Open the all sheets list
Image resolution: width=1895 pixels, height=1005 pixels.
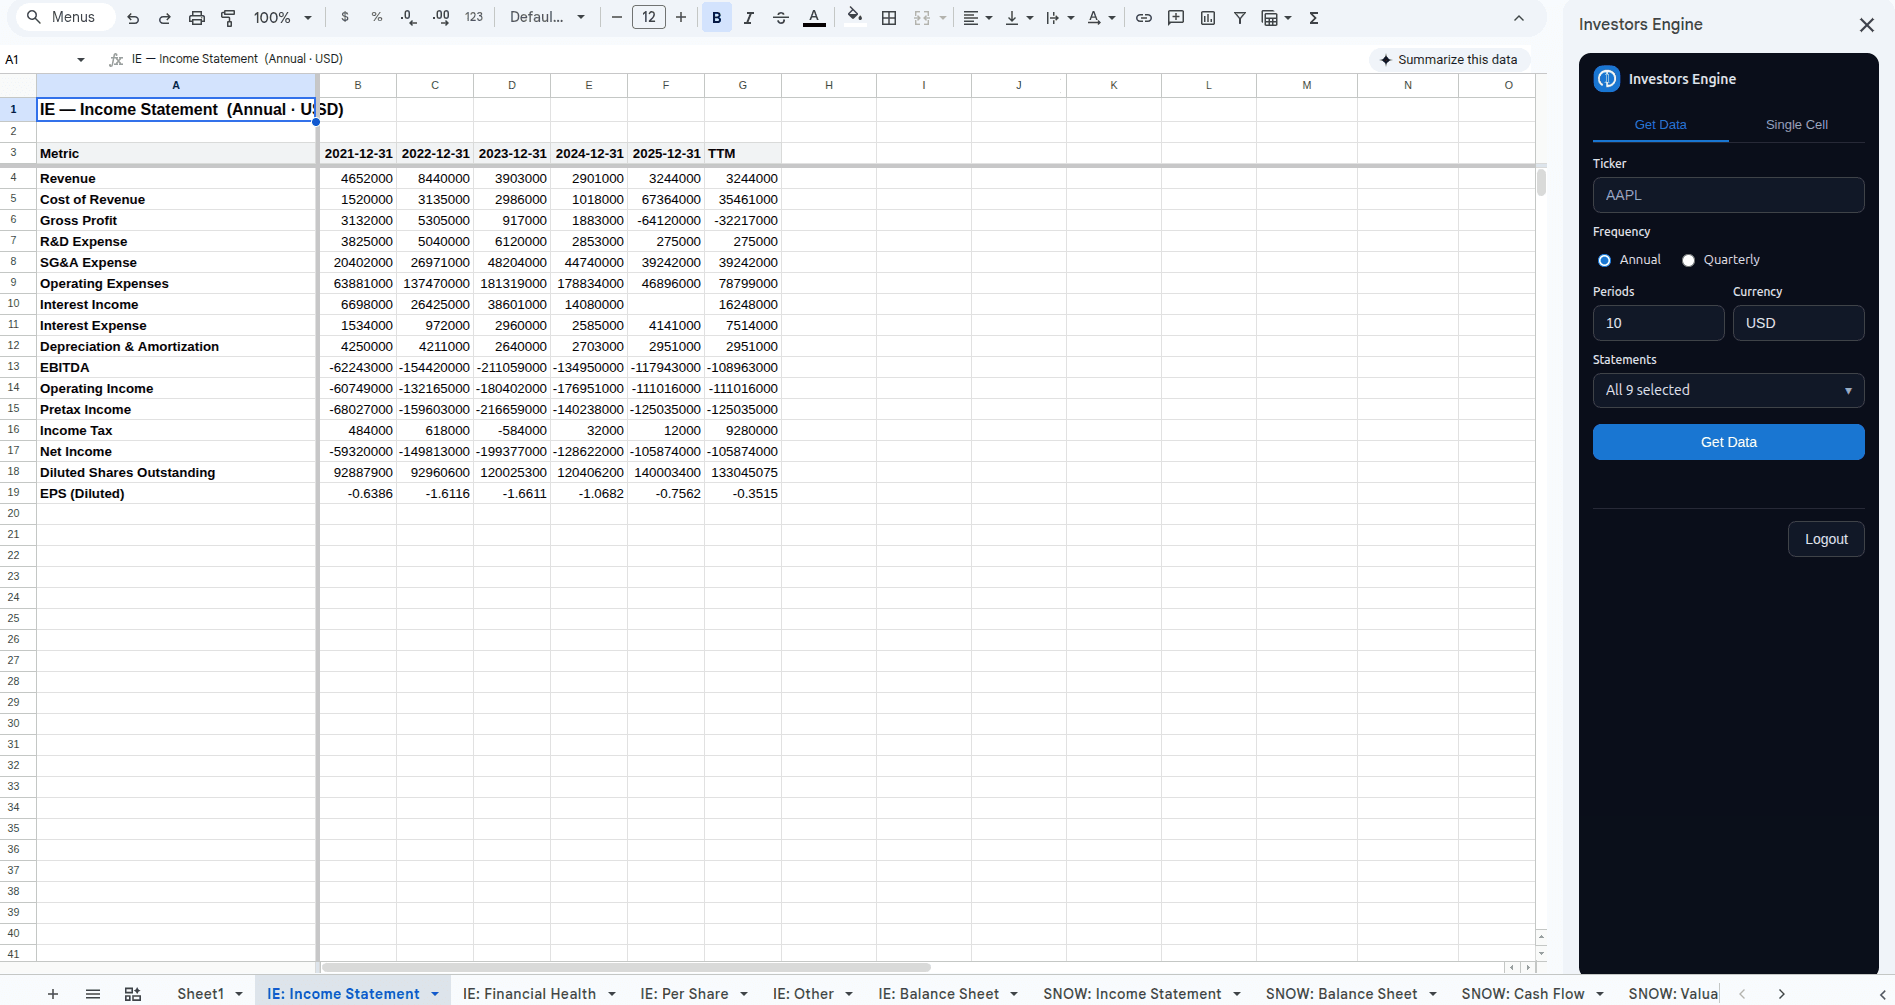(x=93, y=993)
